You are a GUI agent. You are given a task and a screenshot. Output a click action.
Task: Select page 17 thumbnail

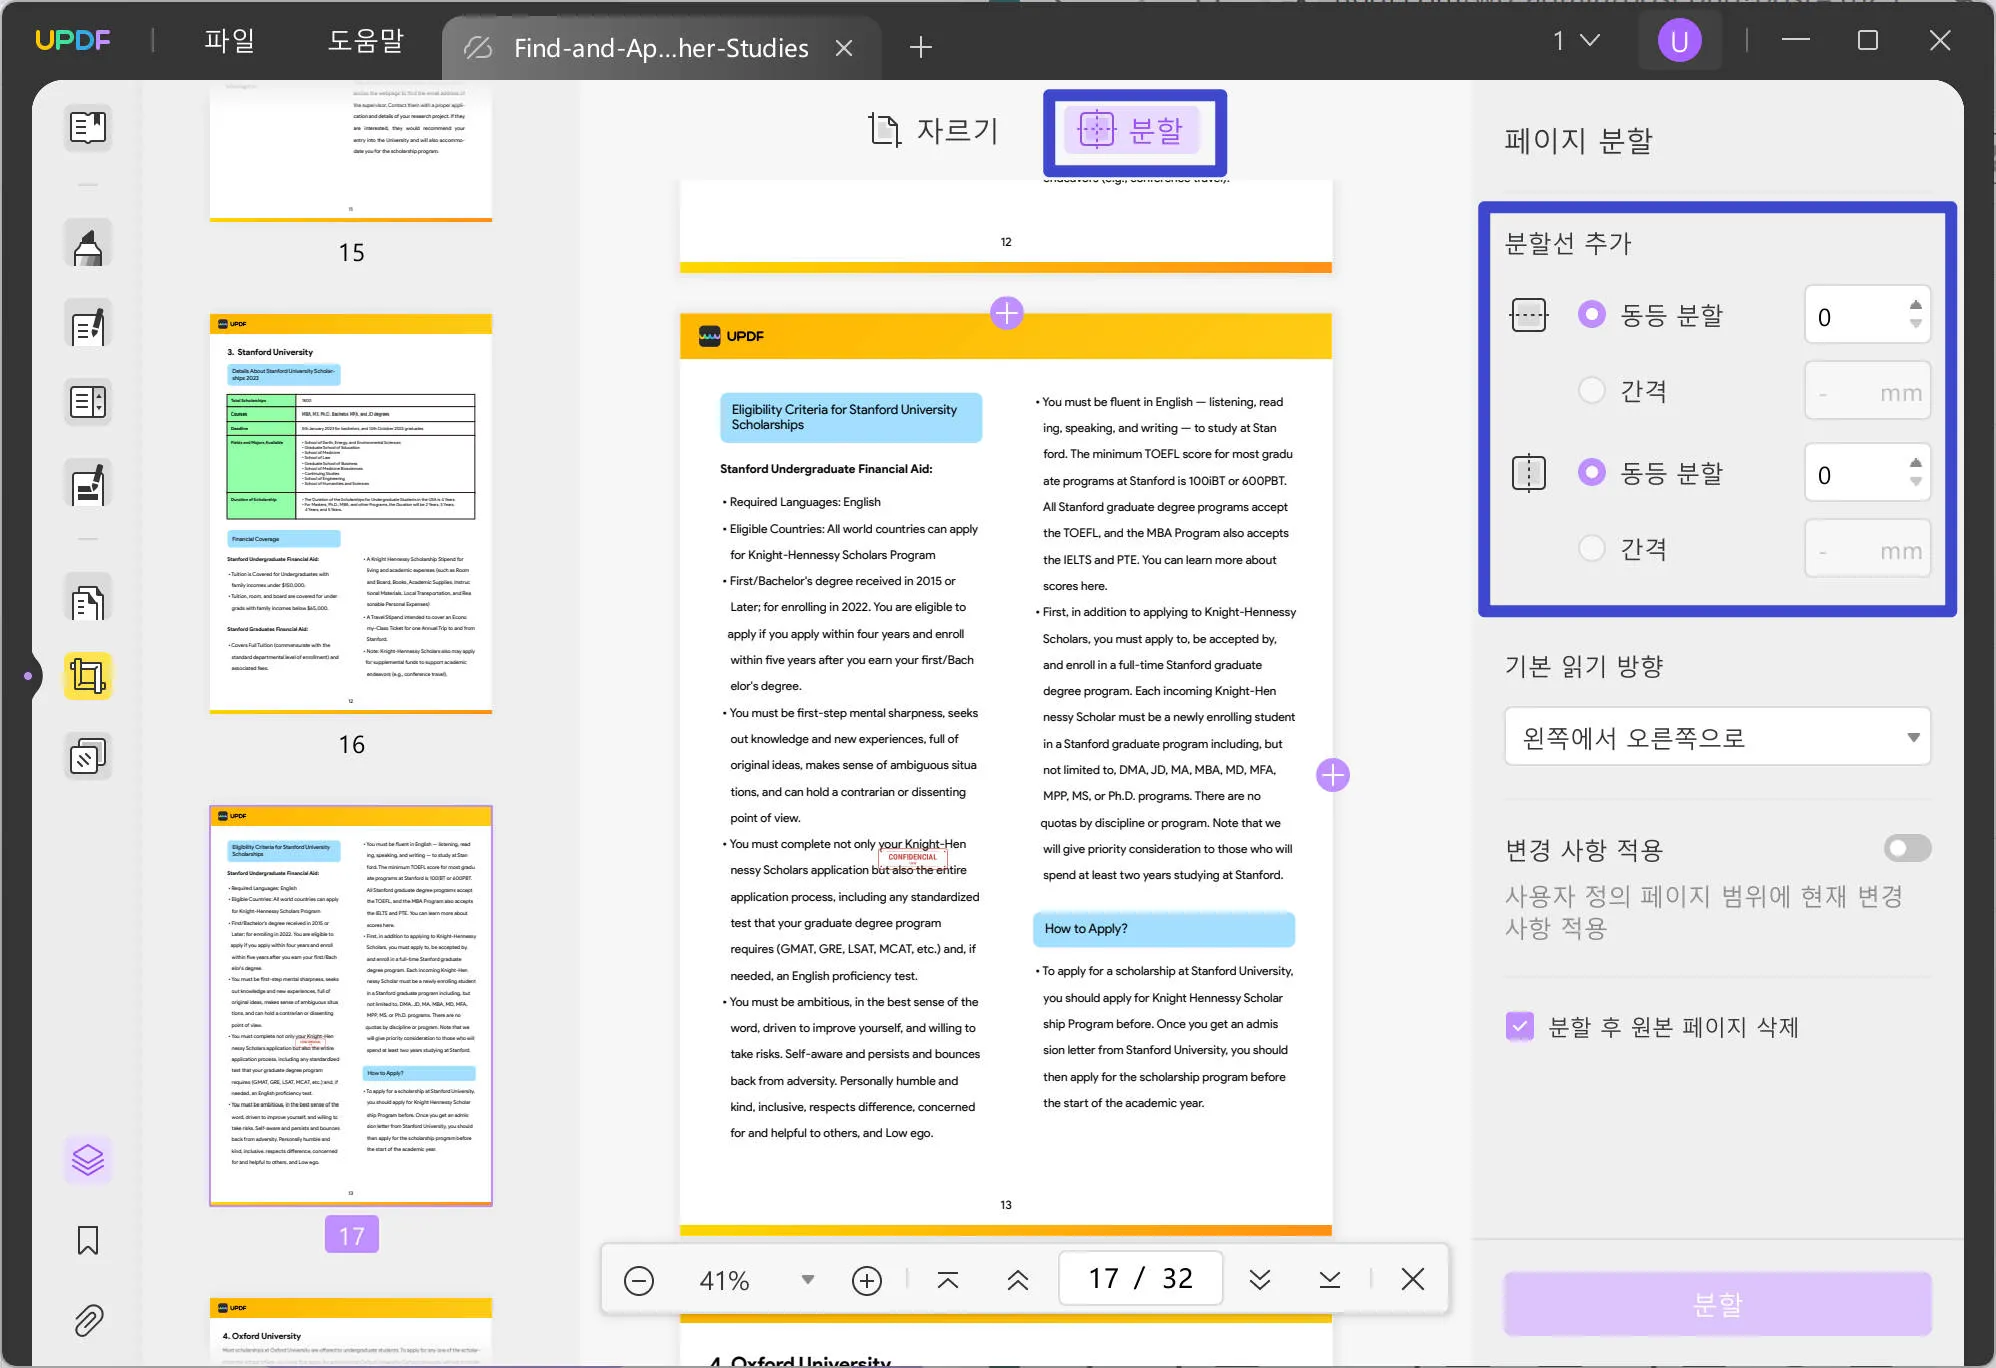click(x=351, y=1006)
